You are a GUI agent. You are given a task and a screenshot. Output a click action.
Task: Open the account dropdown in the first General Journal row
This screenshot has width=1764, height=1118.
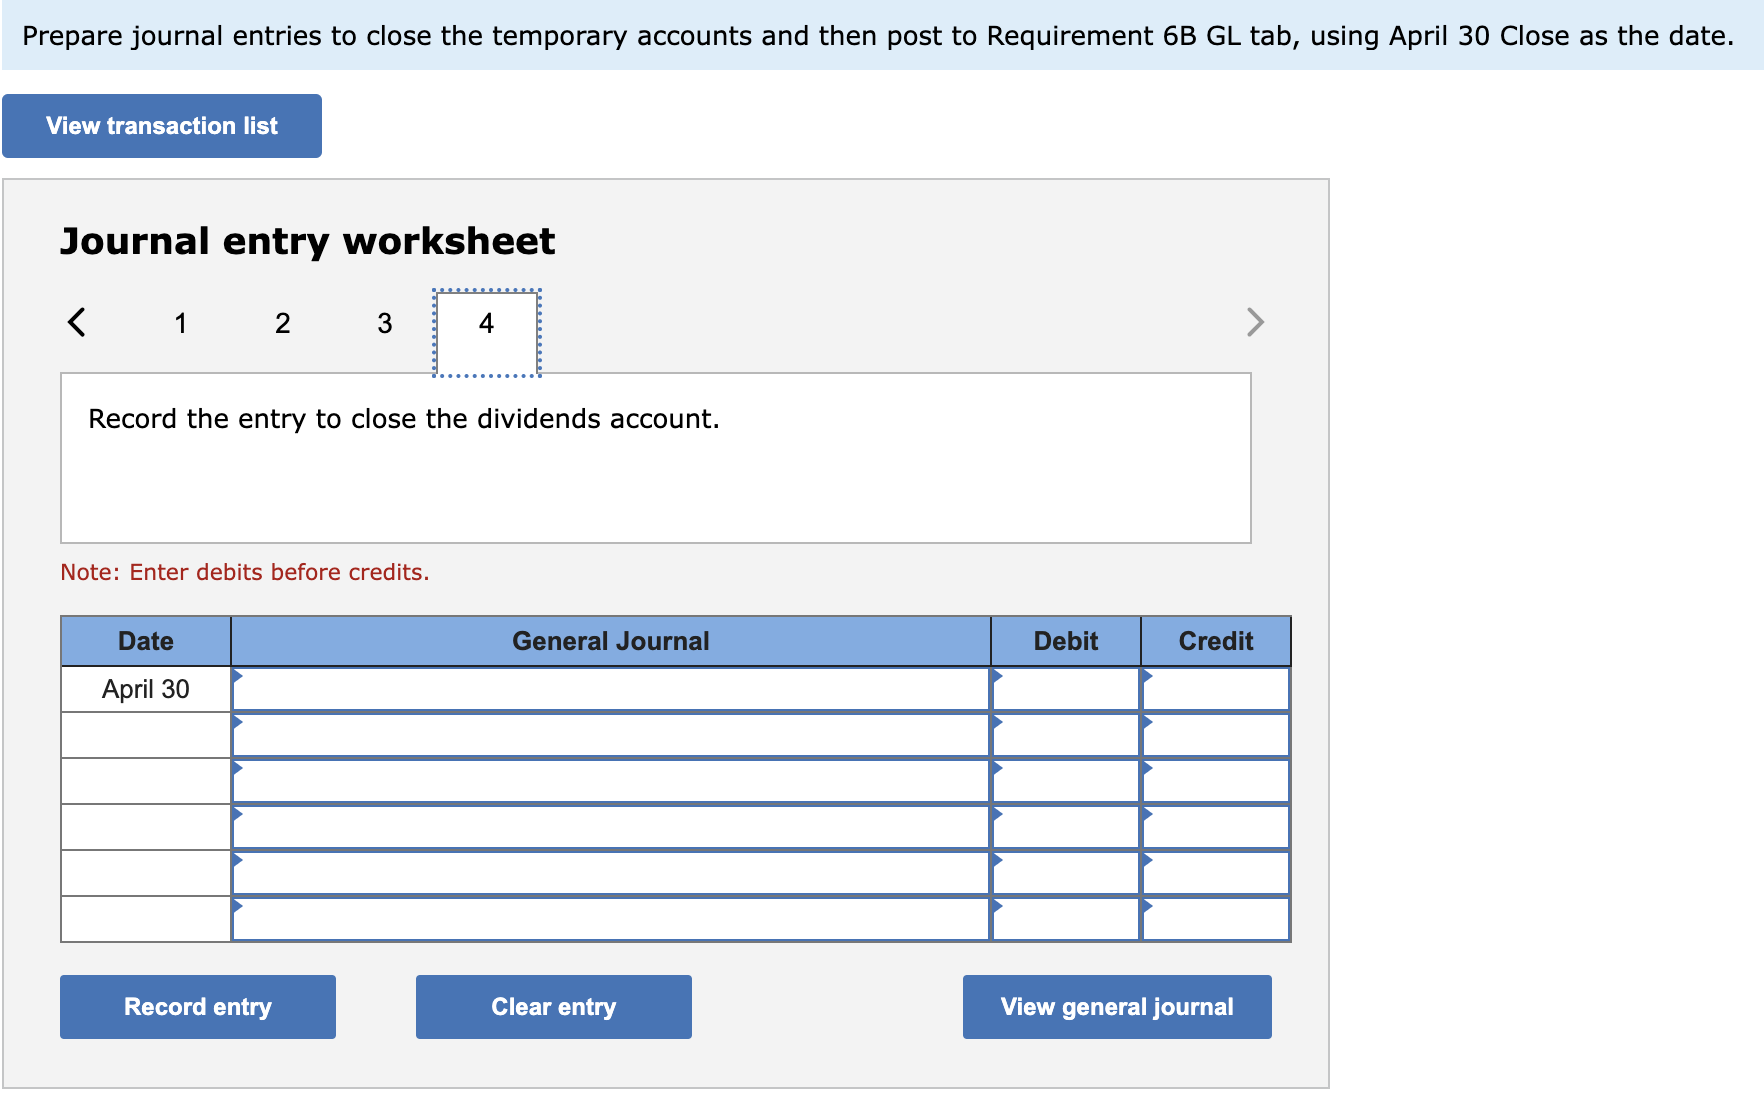click(239, 678)
